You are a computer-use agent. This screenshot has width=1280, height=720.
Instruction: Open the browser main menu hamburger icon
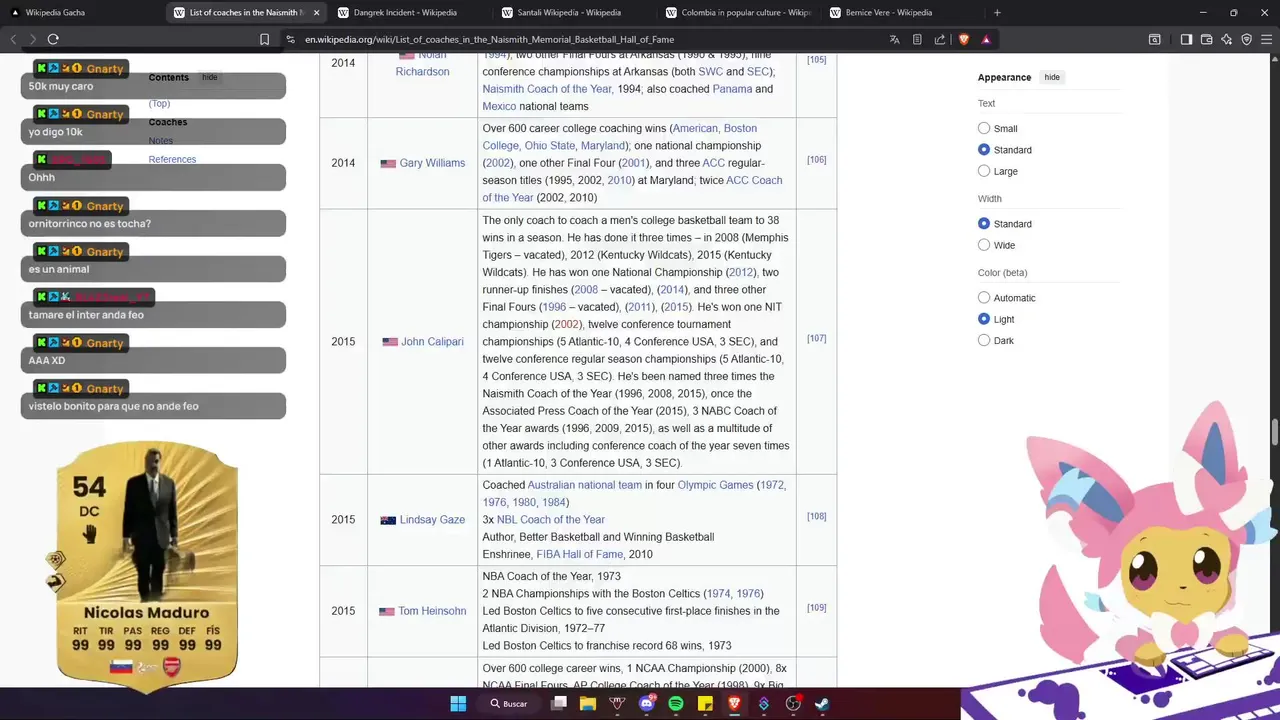point(1266,39)
